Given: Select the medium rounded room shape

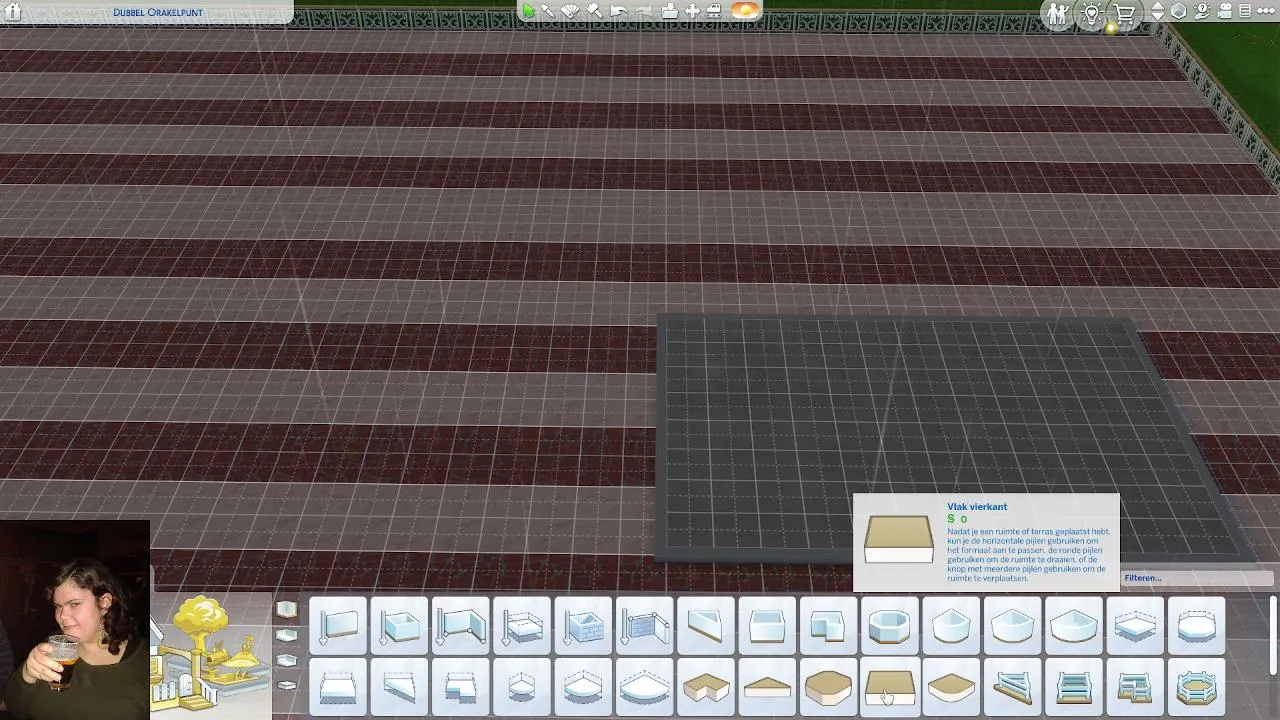Looking at the screenshot, I should (x=1012, y=626).
